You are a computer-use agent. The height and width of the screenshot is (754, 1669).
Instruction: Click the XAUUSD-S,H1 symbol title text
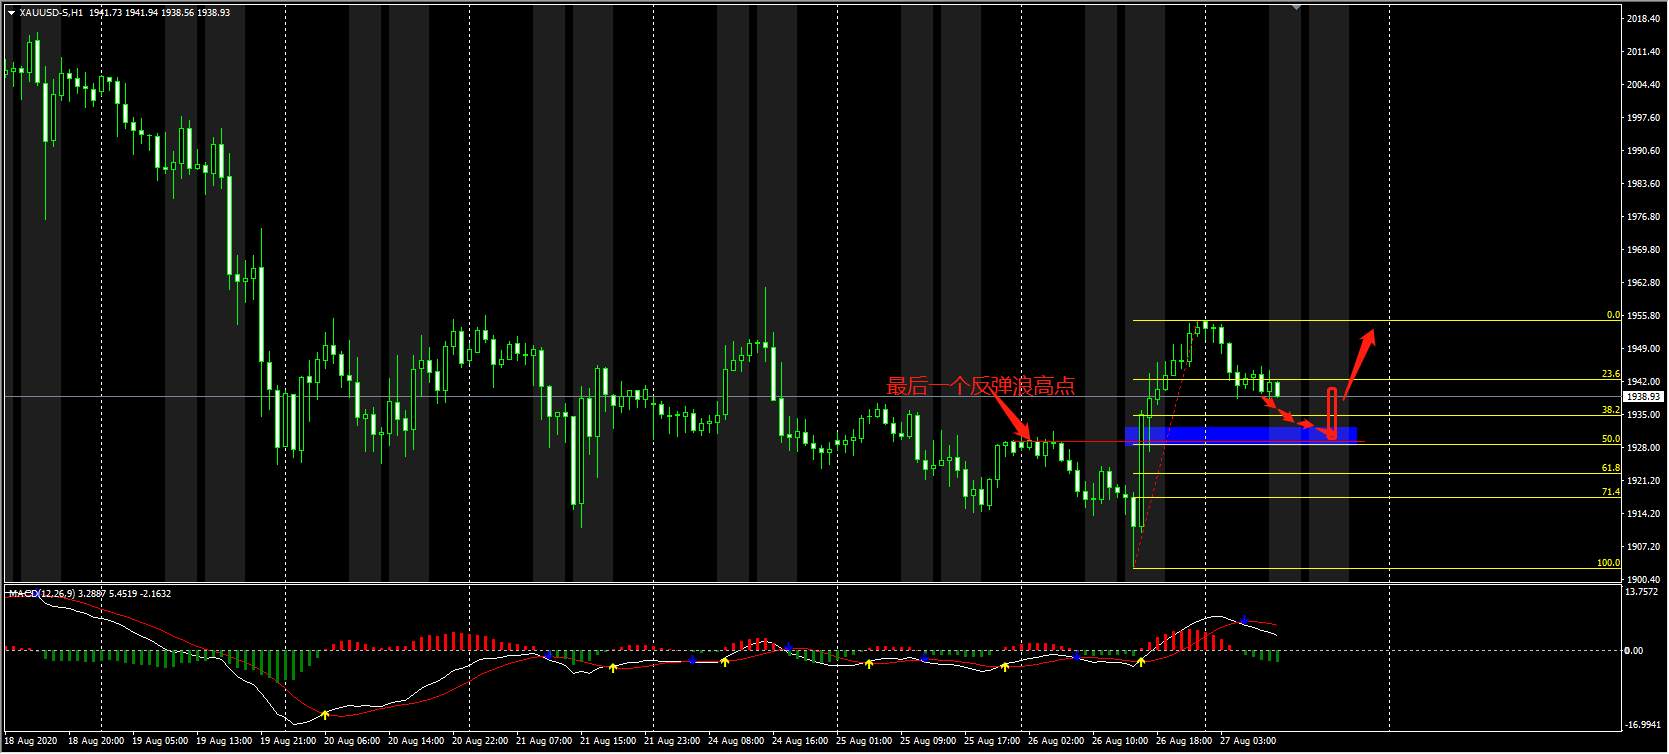pyautogui.click(x=51, y=13)
